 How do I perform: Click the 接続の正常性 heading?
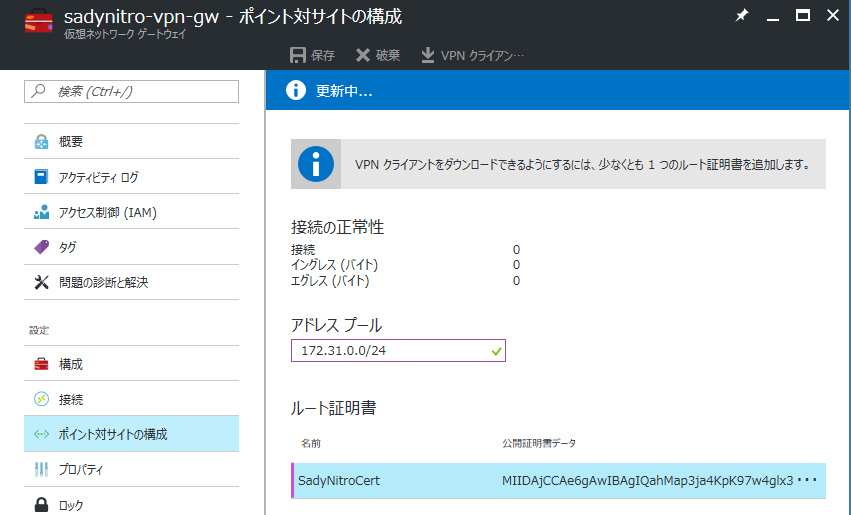pos(338,227)
